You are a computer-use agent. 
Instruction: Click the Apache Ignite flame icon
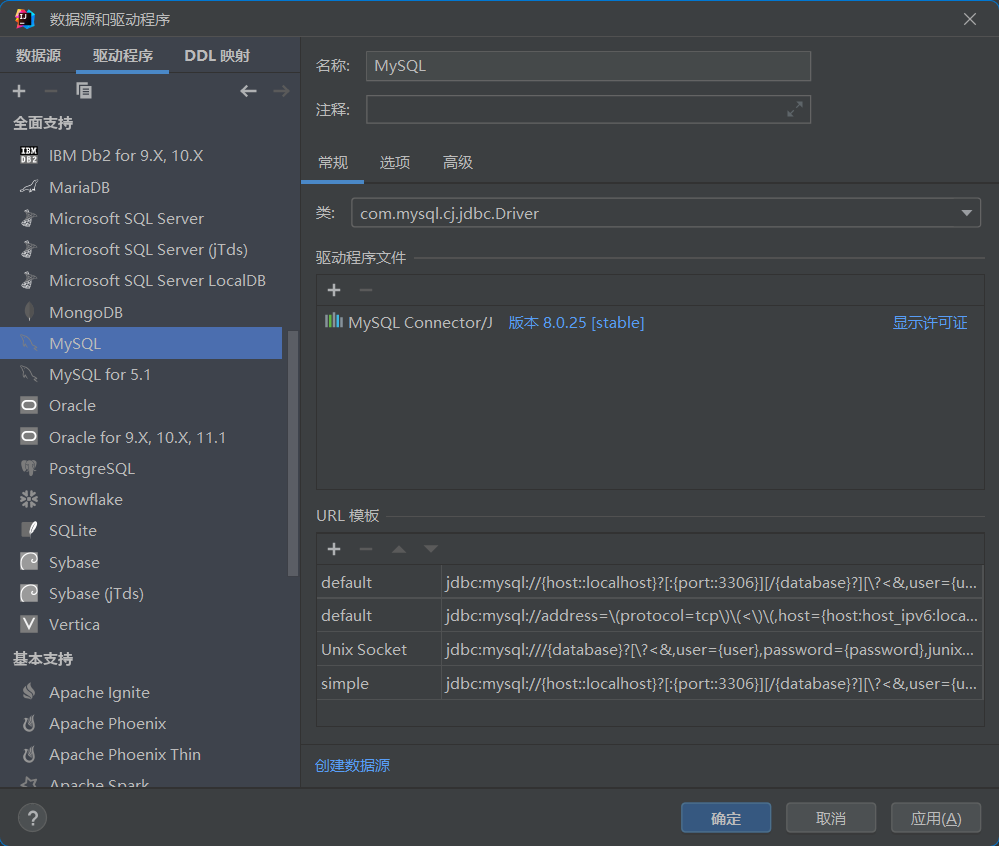click(x=29, y=692)
